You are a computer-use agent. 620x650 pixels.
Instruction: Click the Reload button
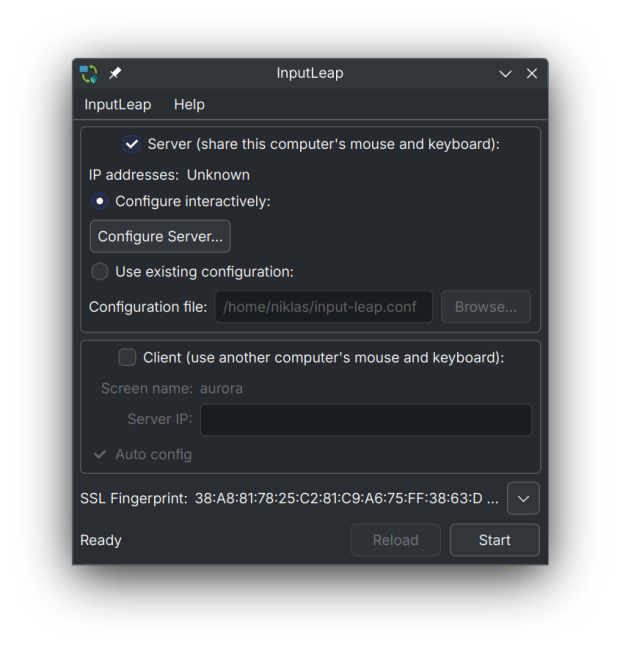395,540
